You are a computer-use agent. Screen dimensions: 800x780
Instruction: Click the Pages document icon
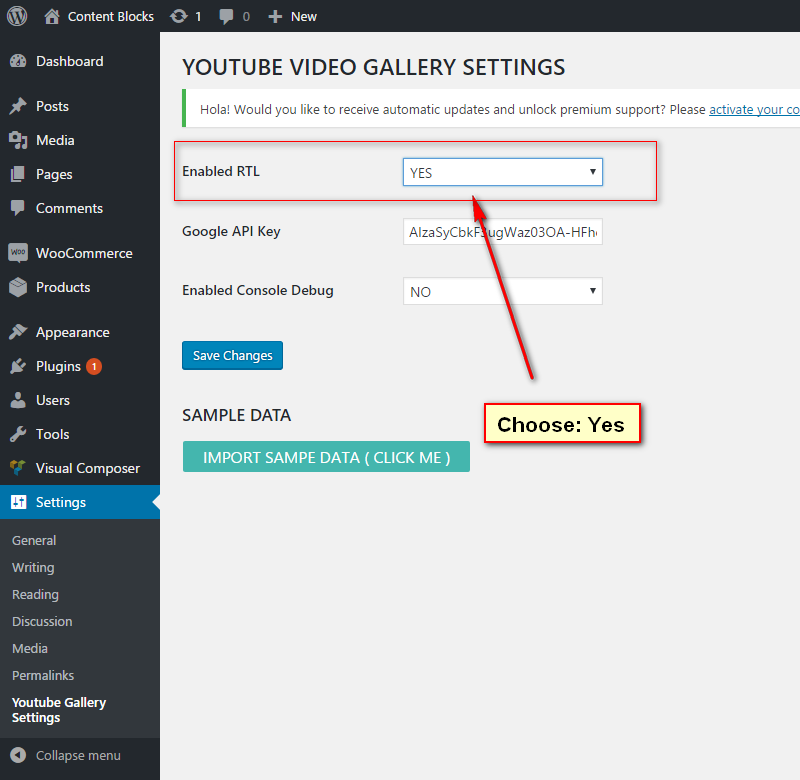pyautogui.click(x=18, y=174)
